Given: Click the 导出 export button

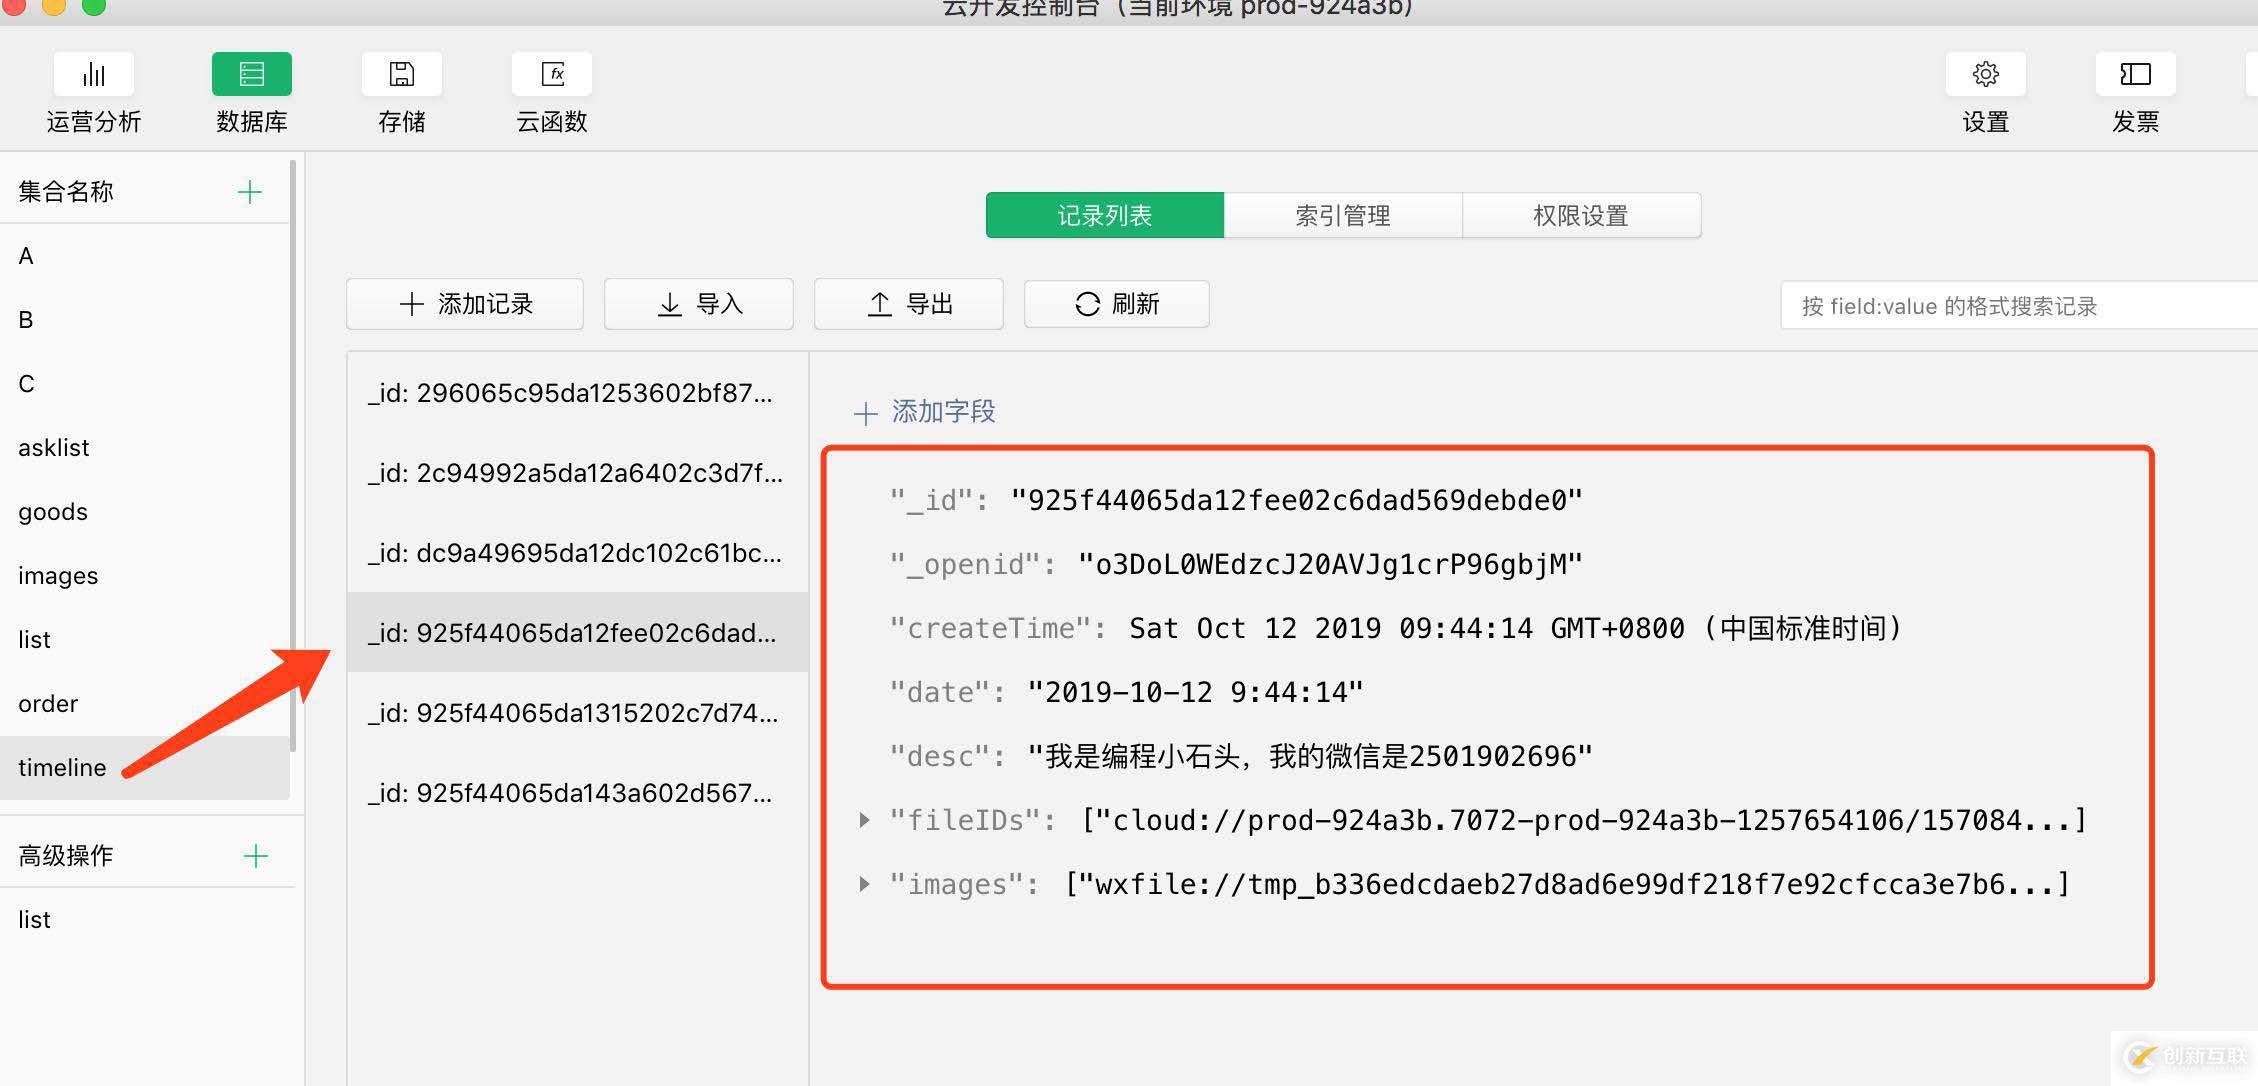Looking at the screenshot, I should click(909, 304).
